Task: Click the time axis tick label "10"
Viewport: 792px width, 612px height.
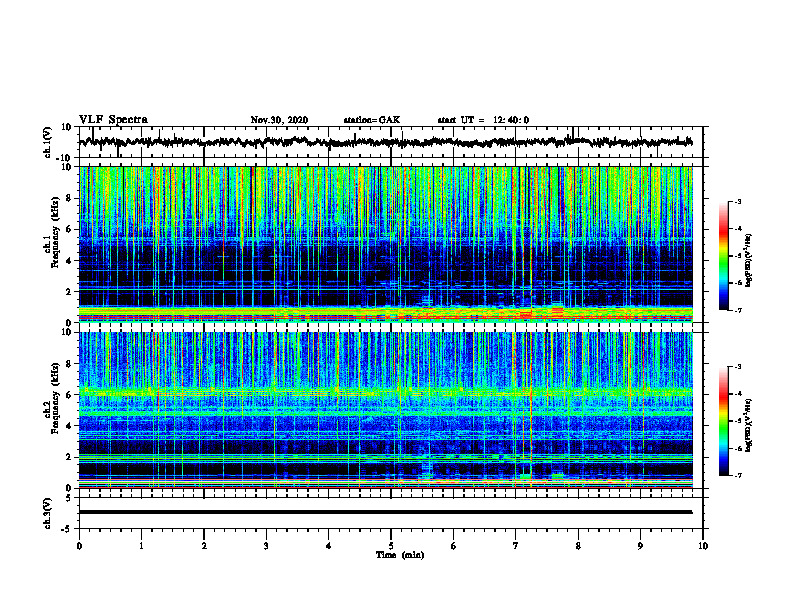Action: (x=703, y=546)
